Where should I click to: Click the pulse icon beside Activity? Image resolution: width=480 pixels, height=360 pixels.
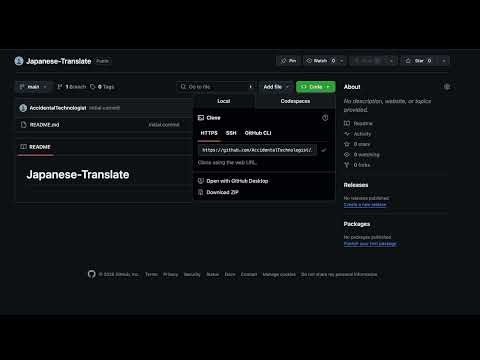(x=347, y=134)
